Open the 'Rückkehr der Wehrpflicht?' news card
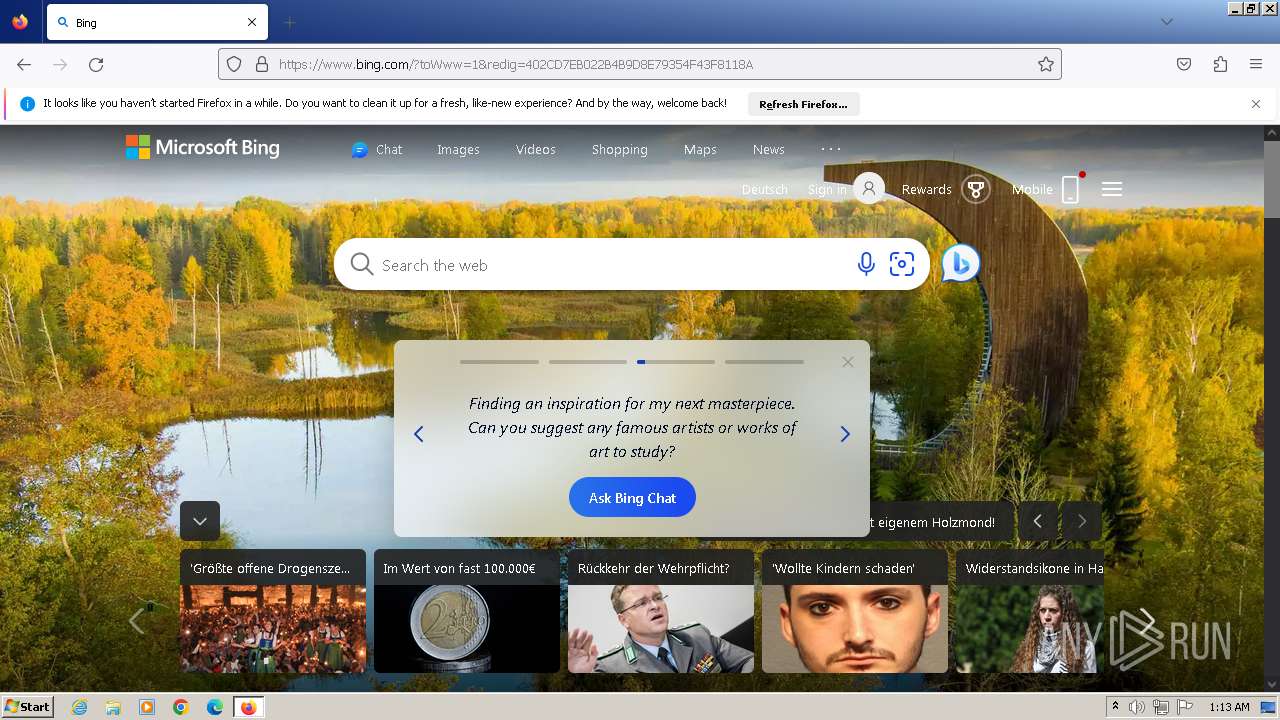The image size is (1280, 720). pyautogui.click(x=661, y=610)
